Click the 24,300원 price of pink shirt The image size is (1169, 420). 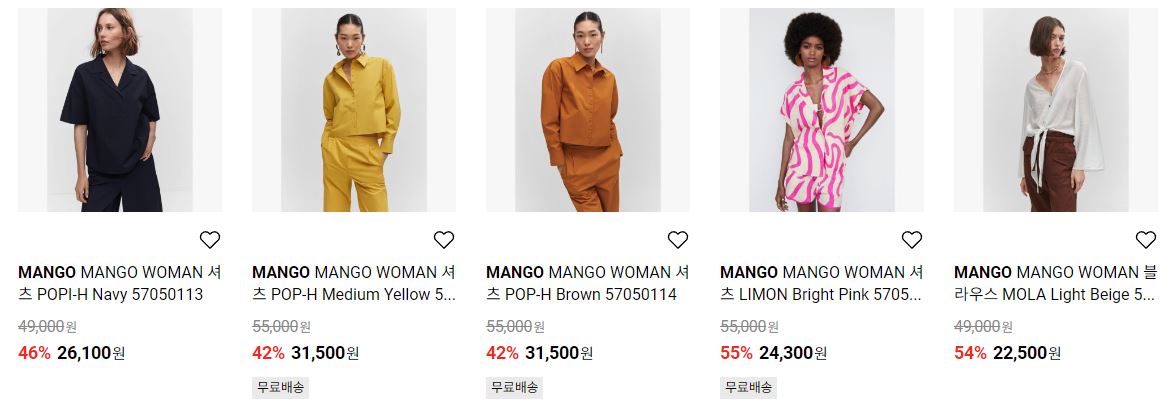tap(793, 353)
